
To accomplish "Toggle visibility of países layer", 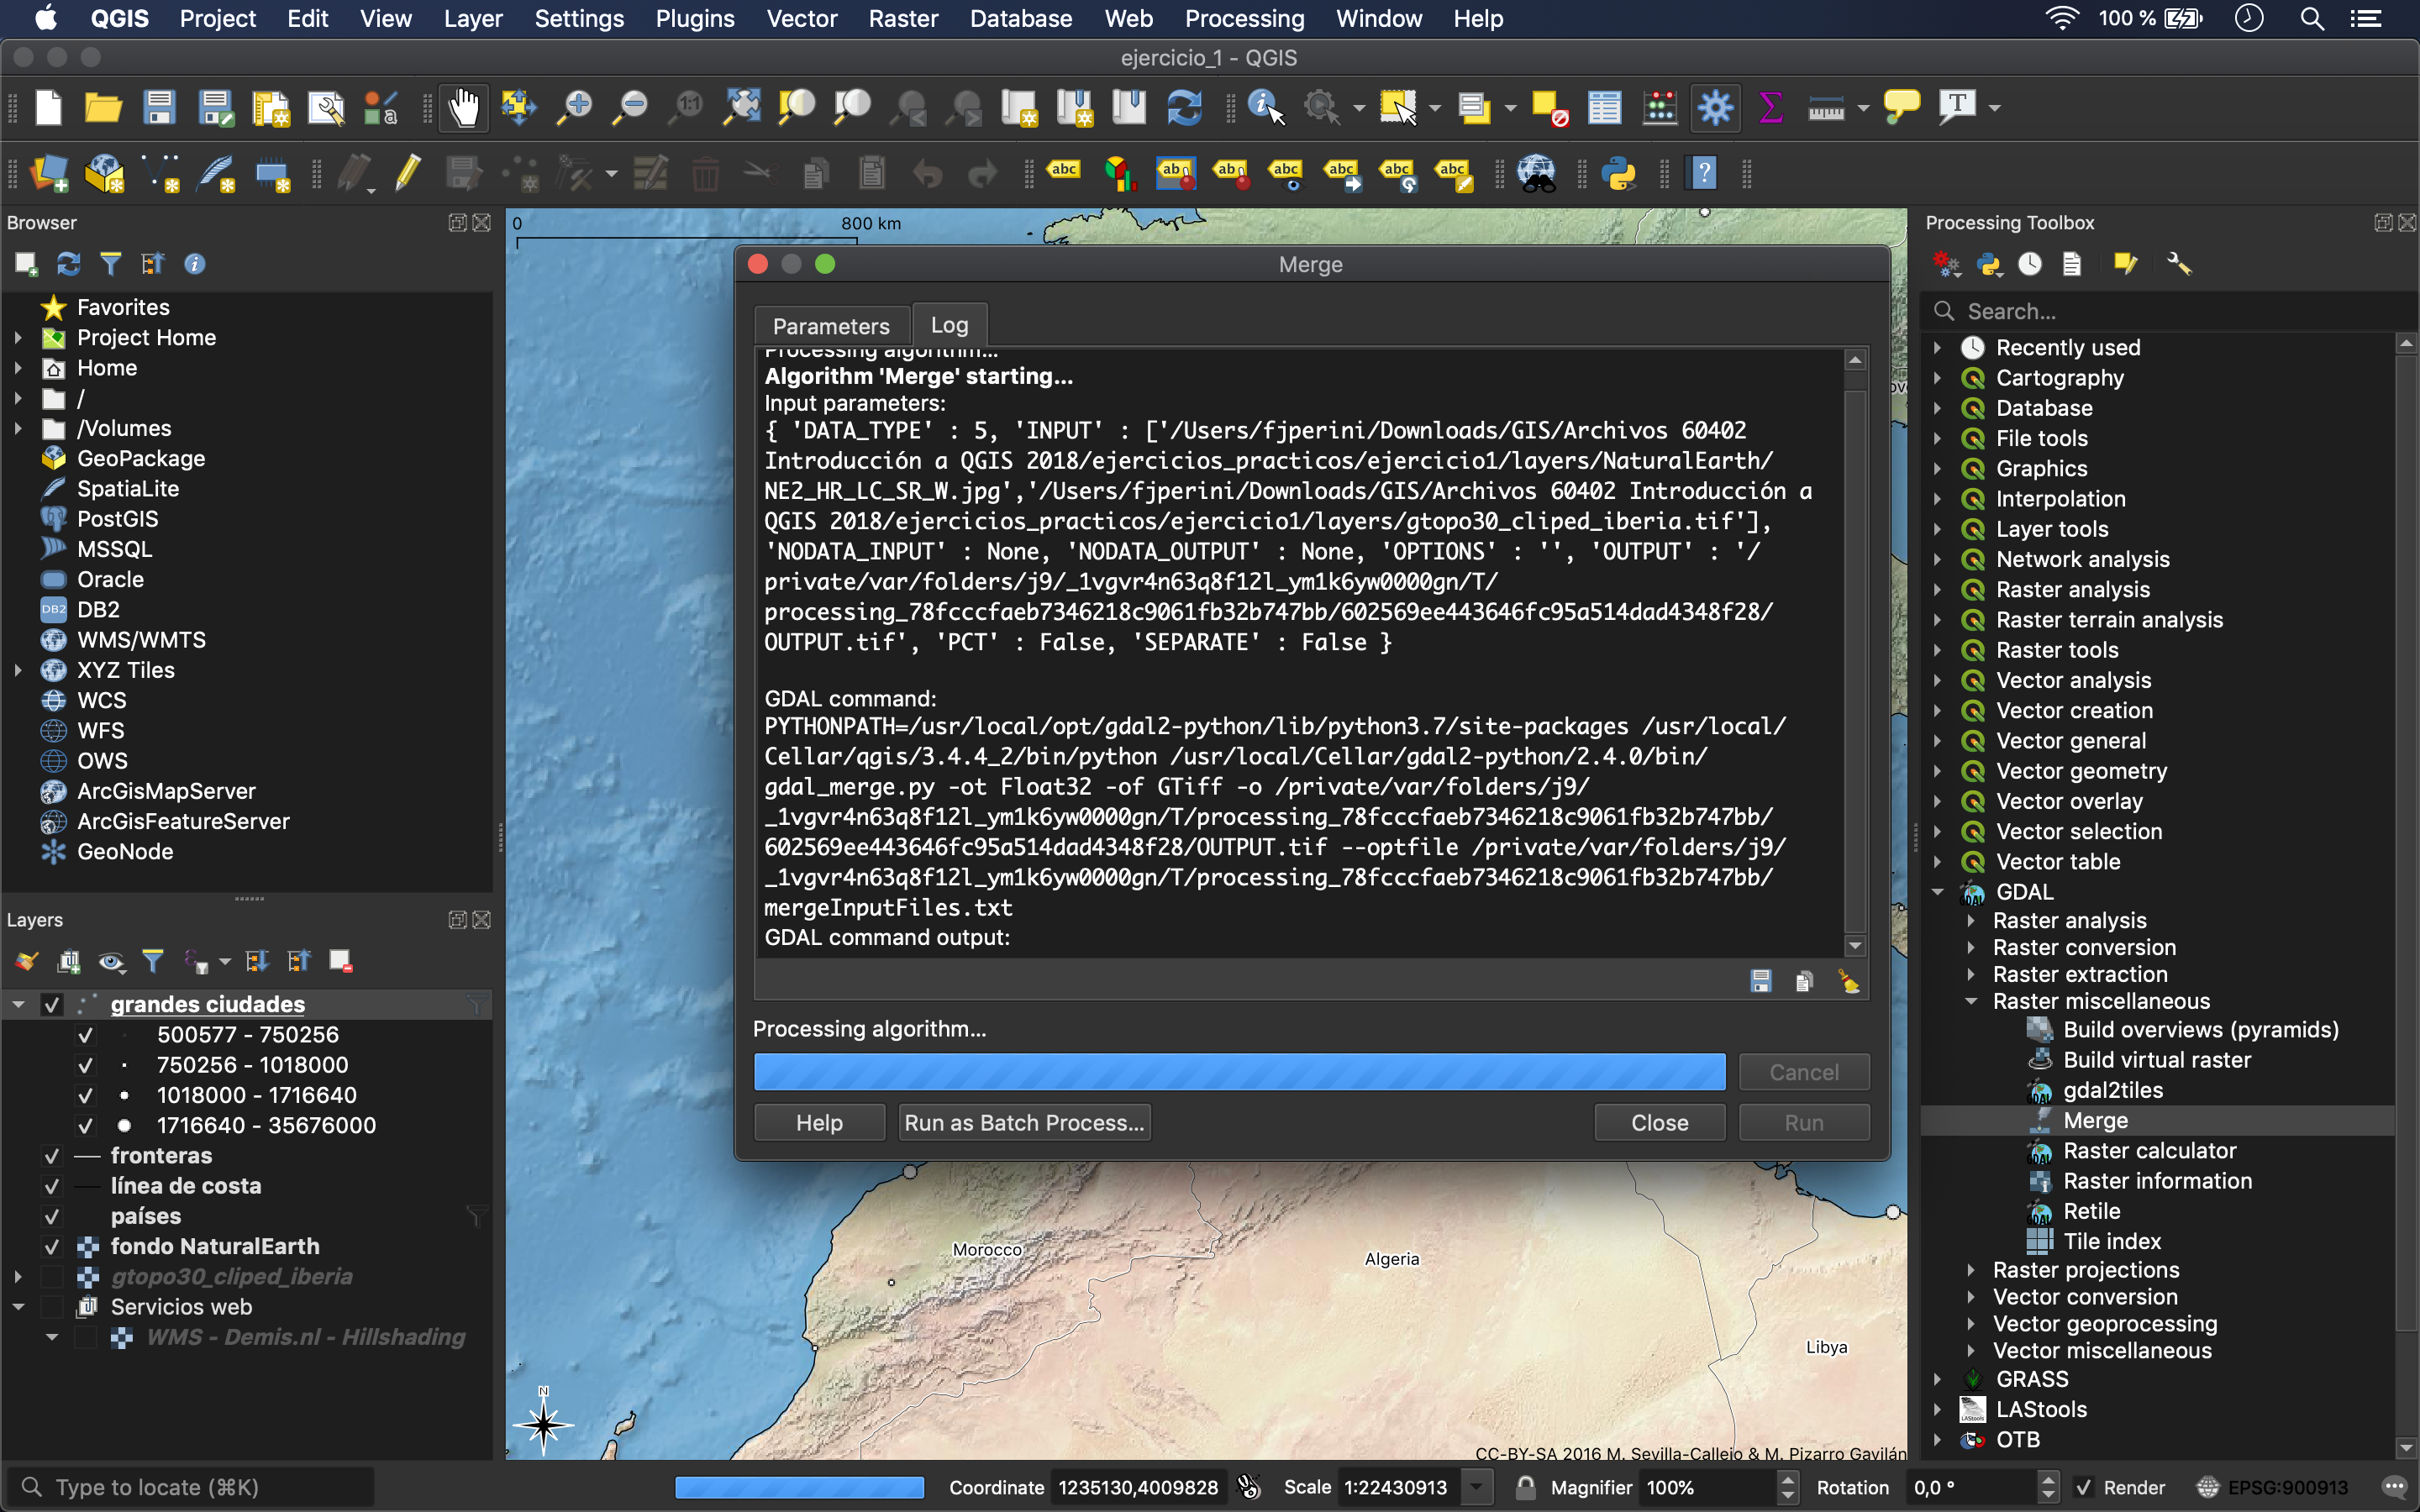I will click(x=51, y=1216).
